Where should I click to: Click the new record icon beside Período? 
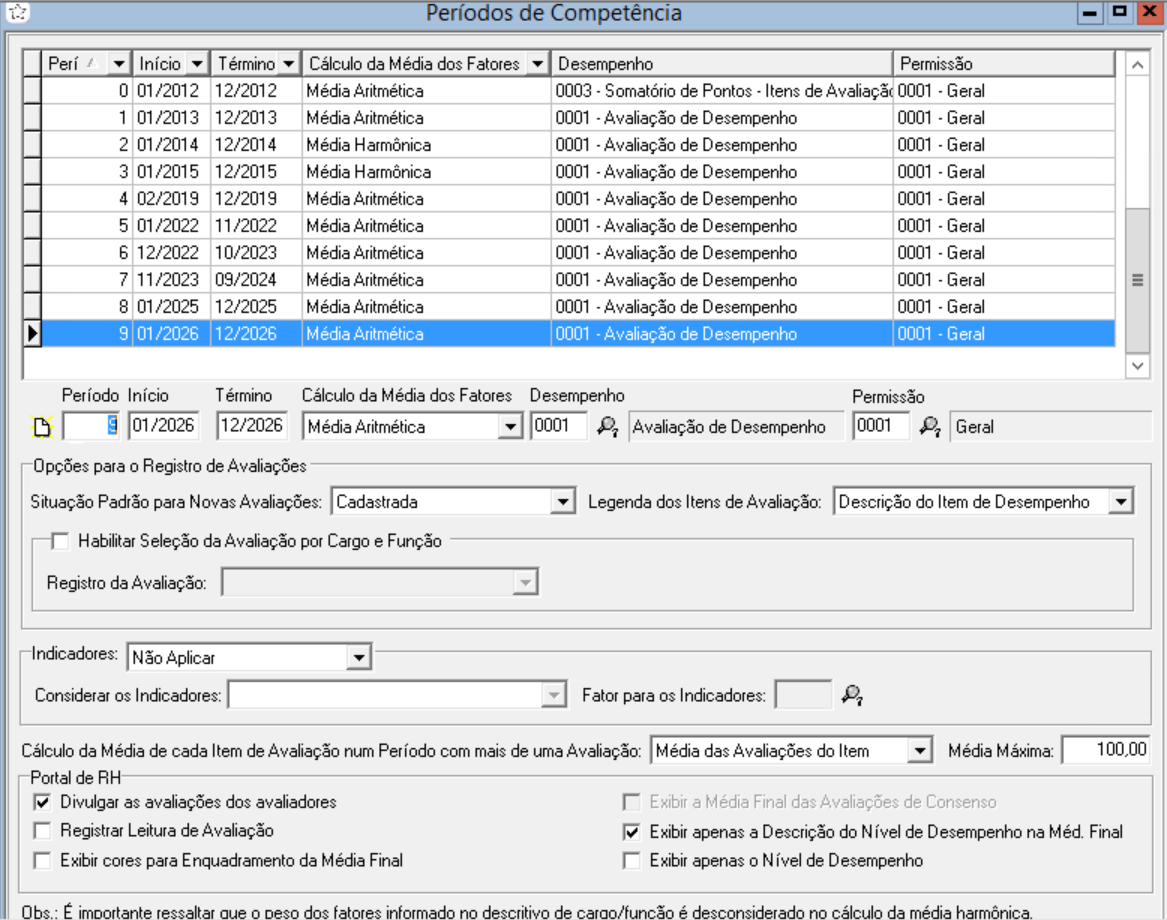[x=41, y=428]
